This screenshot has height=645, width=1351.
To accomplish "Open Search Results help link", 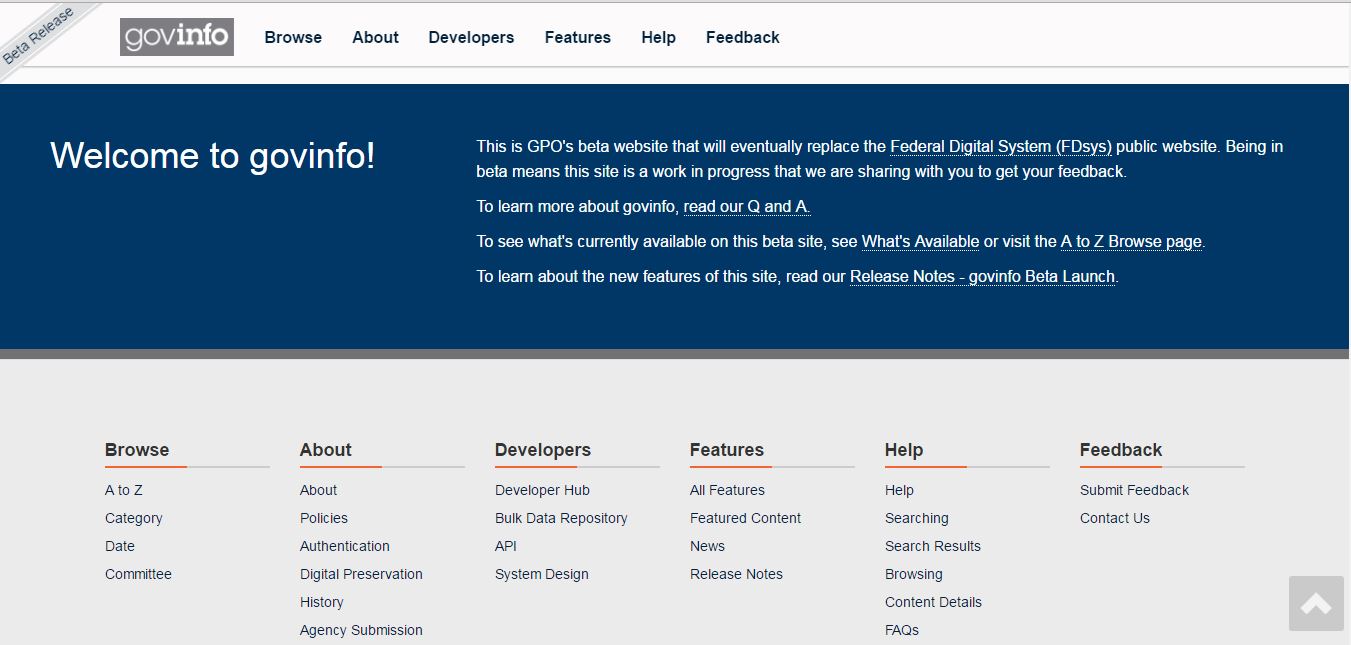I will point(933,546).
